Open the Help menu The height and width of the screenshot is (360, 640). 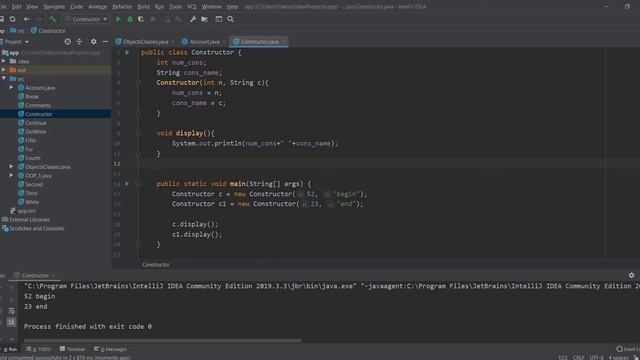coord(232,7)
